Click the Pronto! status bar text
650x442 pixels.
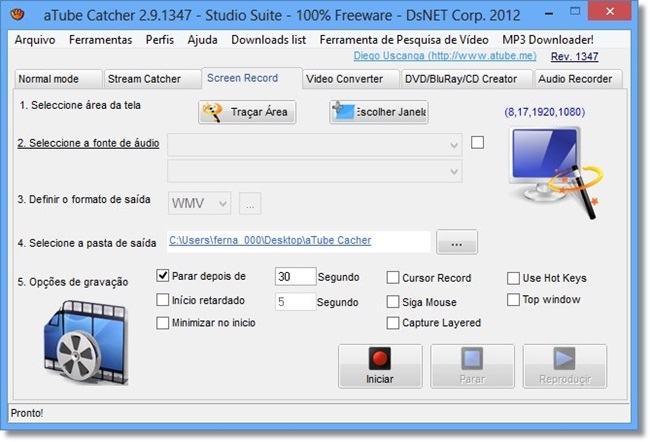pyautogui.click(x=27, y=413)
